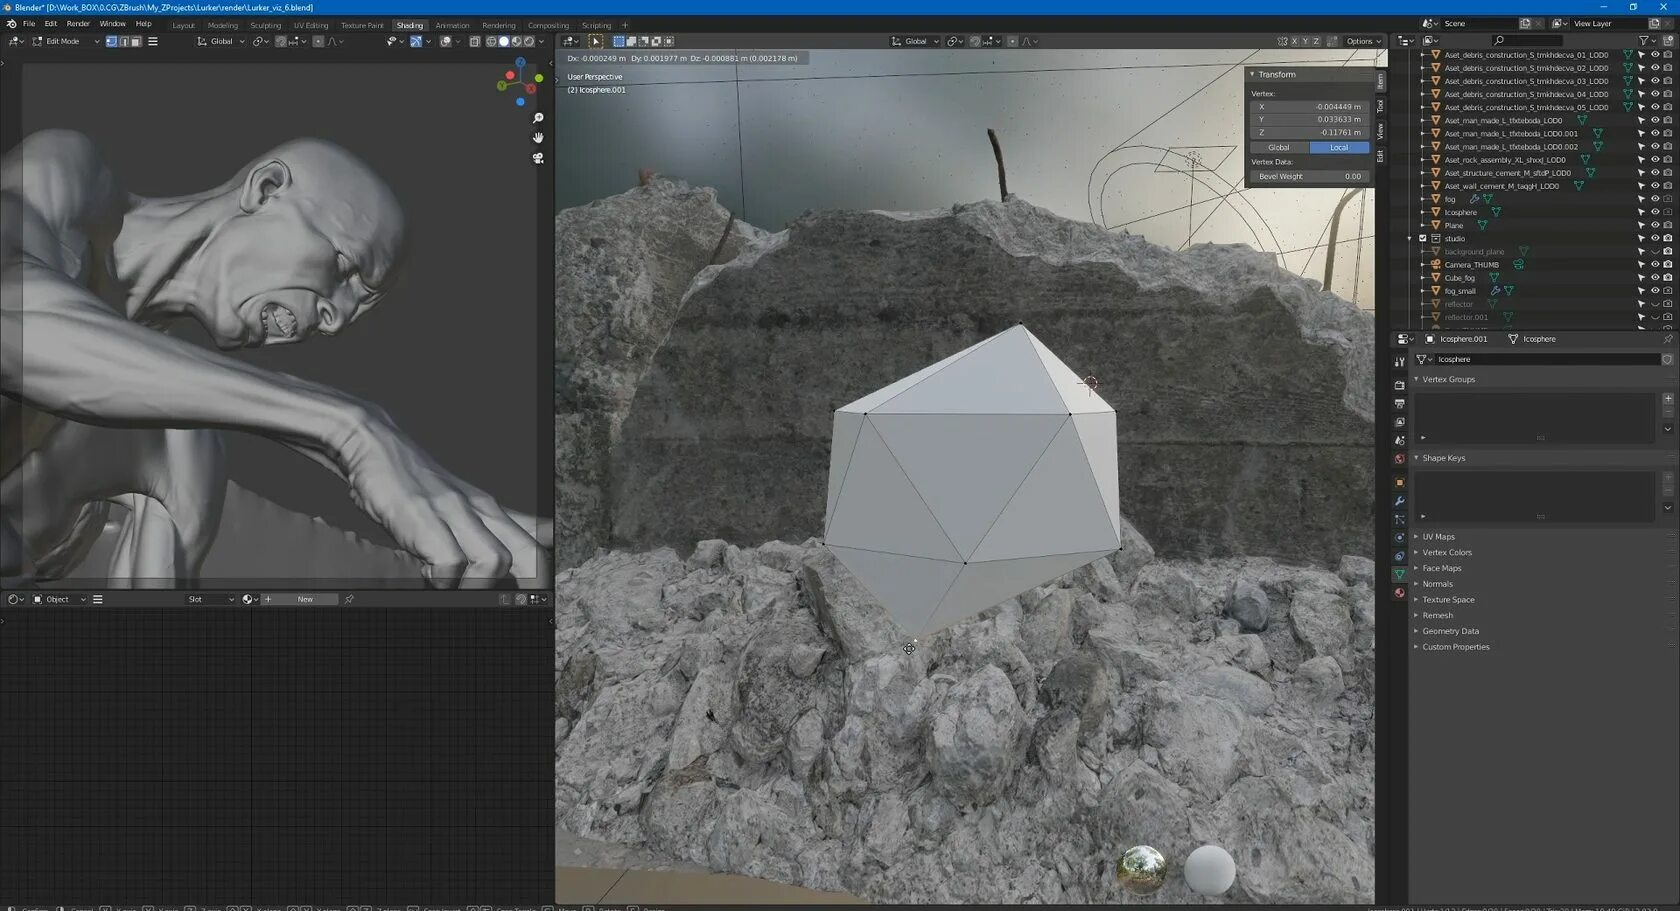The height and width of the screenshot is (911, 1680).
Task: Adjust the Bevel Weight slider
Action: pos(1309,176)
